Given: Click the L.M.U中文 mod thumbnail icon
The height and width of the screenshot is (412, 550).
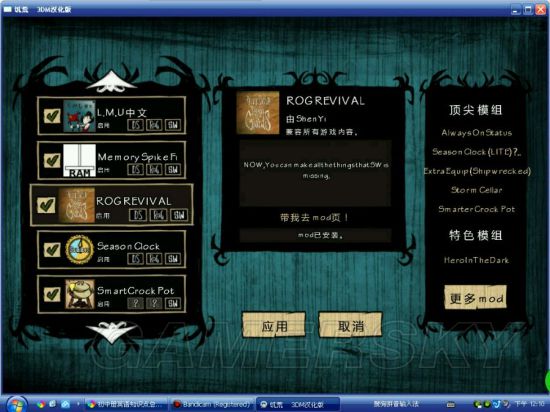Looking at the screenshot, I should 79,116.
